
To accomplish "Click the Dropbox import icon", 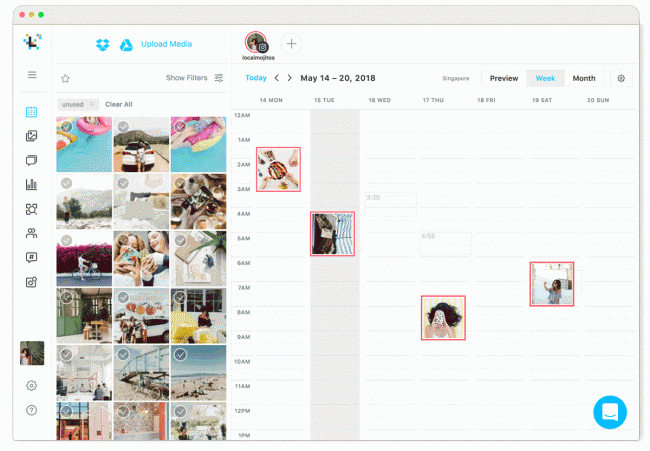I will tap(102, 44).
